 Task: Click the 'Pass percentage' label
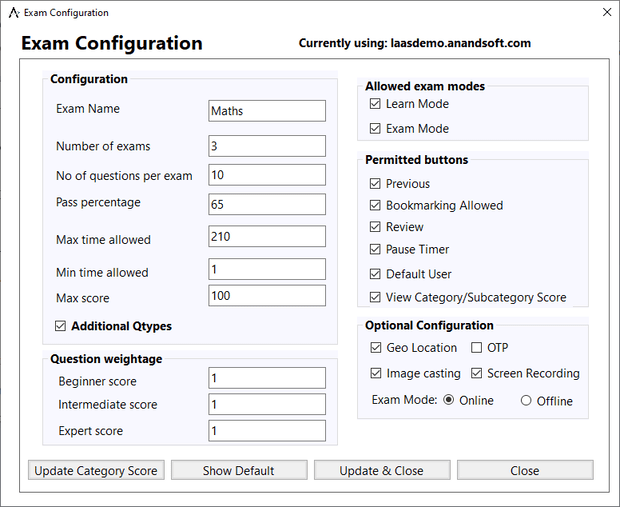tap(98, 202)
